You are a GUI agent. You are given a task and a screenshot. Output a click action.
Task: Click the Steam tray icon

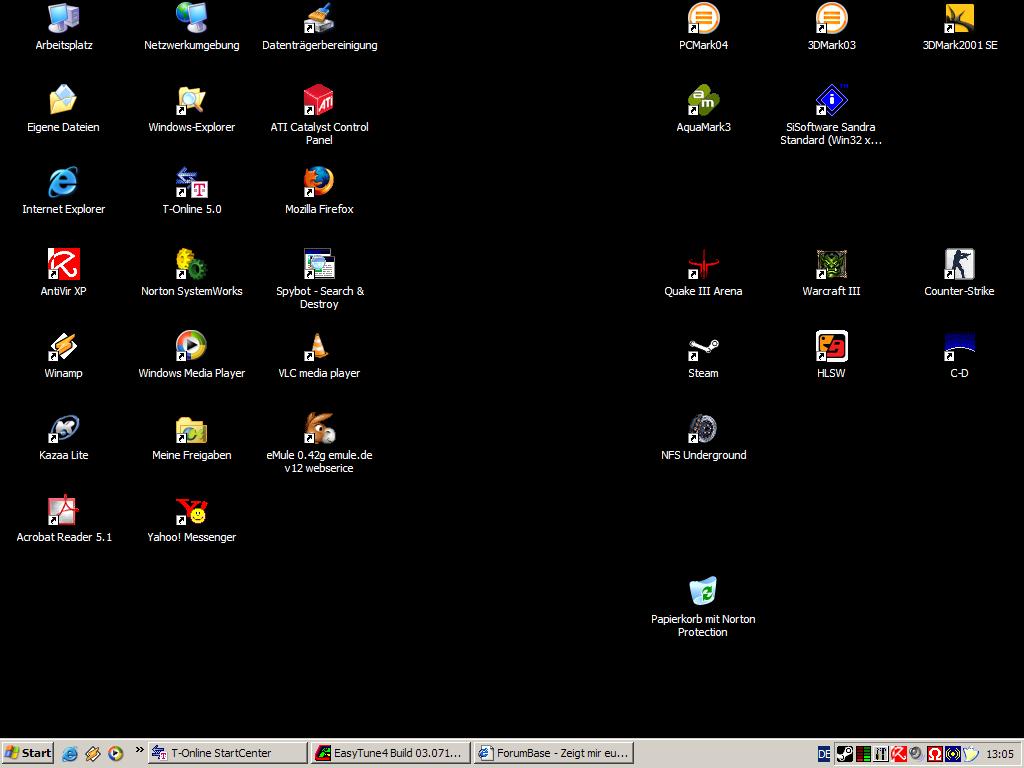click(844, 754)
